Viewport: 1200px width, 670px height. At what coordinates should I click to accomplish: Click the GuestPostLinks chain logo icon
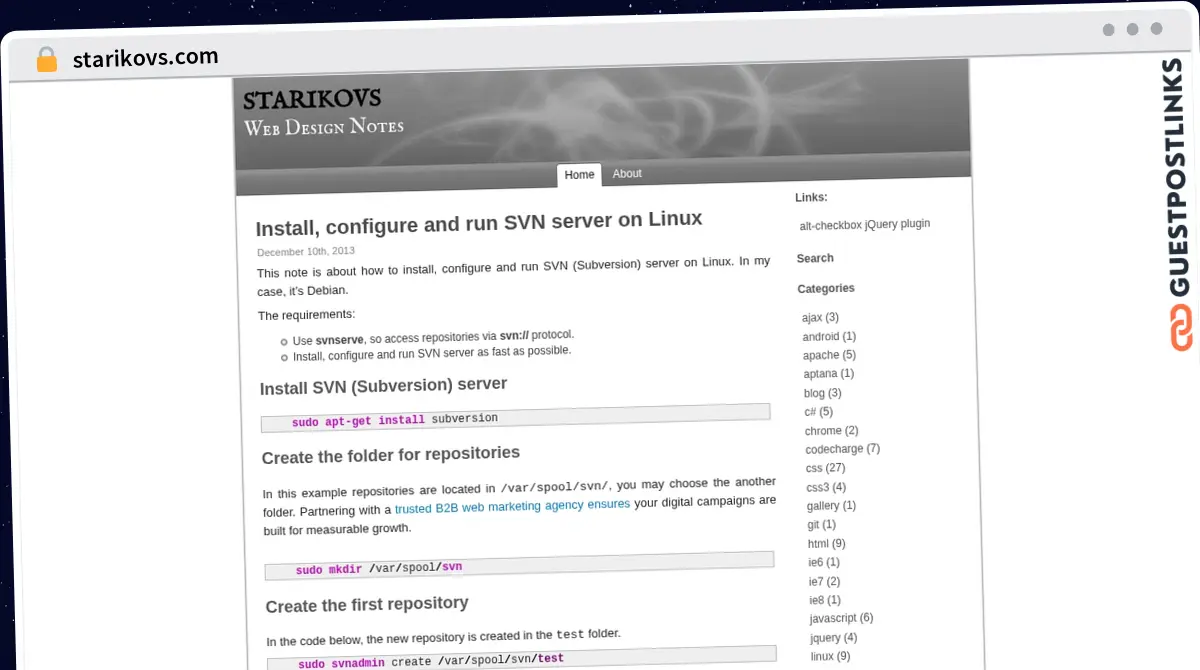tap(1181, 328)
